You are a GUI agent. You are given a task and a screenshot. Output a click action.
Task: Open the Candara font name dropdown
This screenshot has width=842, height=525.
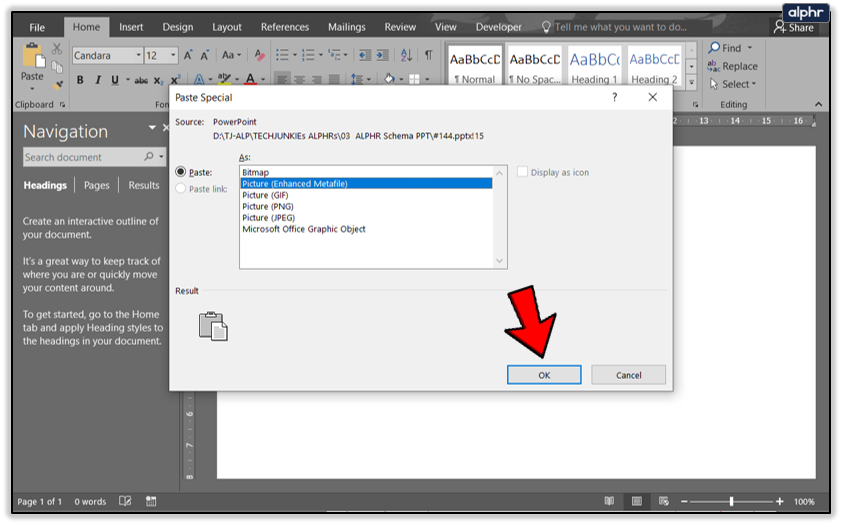138,55
